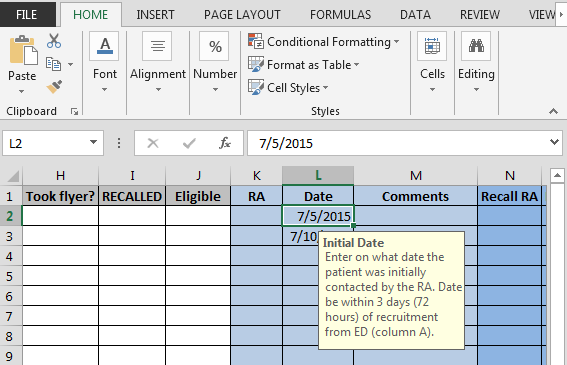Select the 'RA' header cell
Image resolution: width=567 pixels, height=365 pixels.
click(x=256, y=196)
